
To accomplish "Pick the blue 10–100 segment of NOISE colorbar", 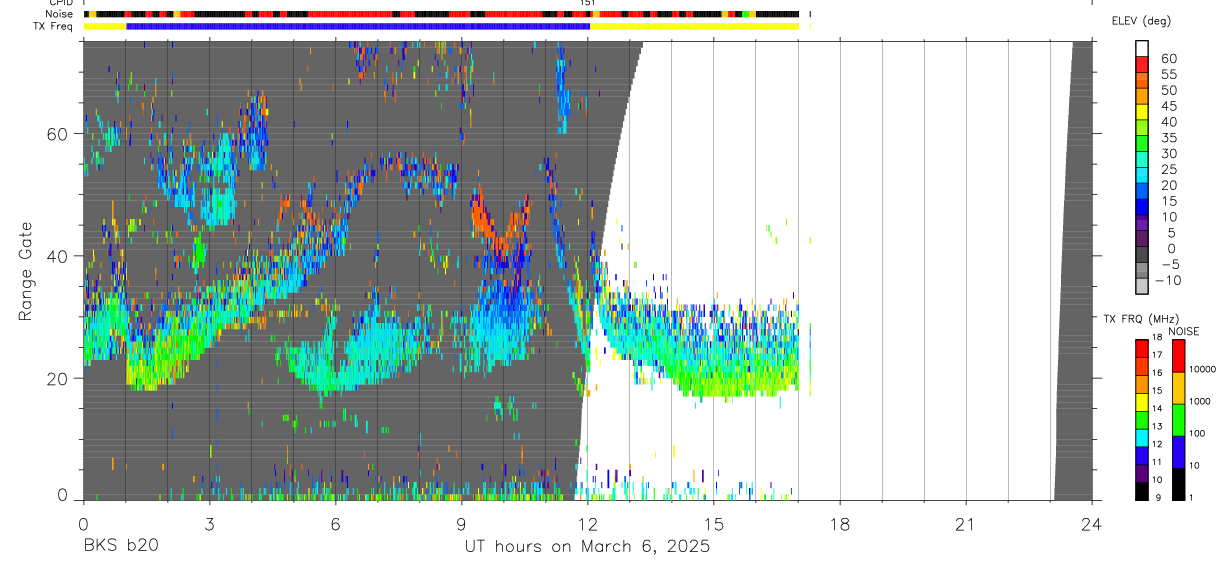I will click(x=1179, y=452).
